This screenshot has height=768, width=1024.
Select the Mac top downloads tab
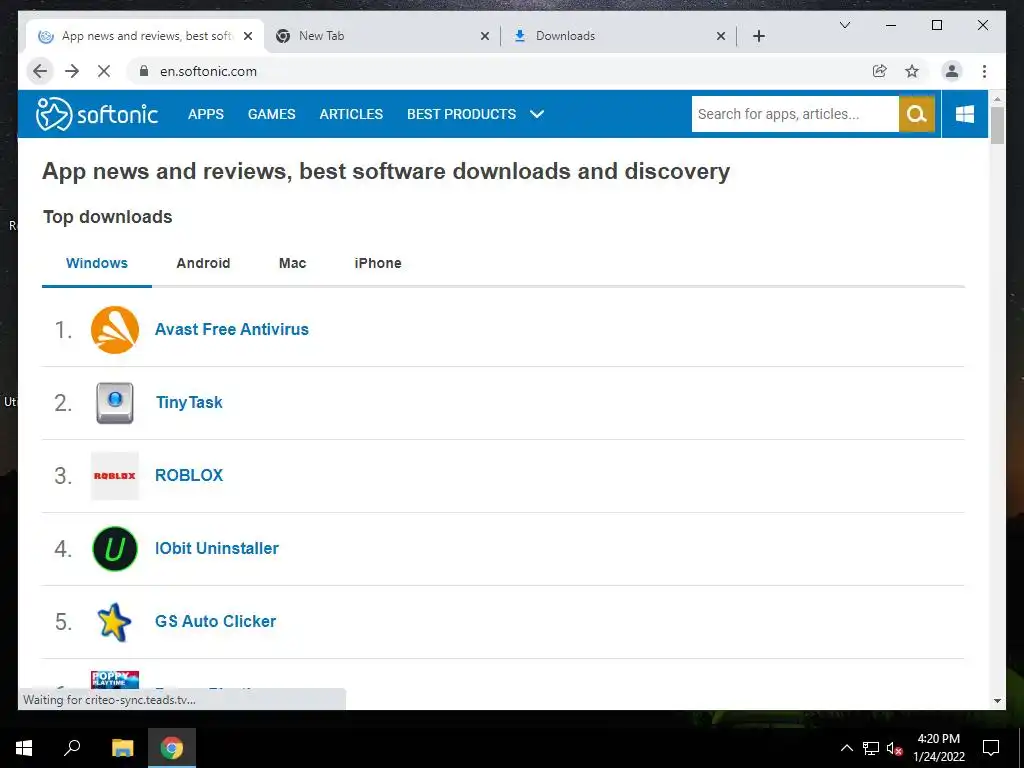(x=292, y=263)
